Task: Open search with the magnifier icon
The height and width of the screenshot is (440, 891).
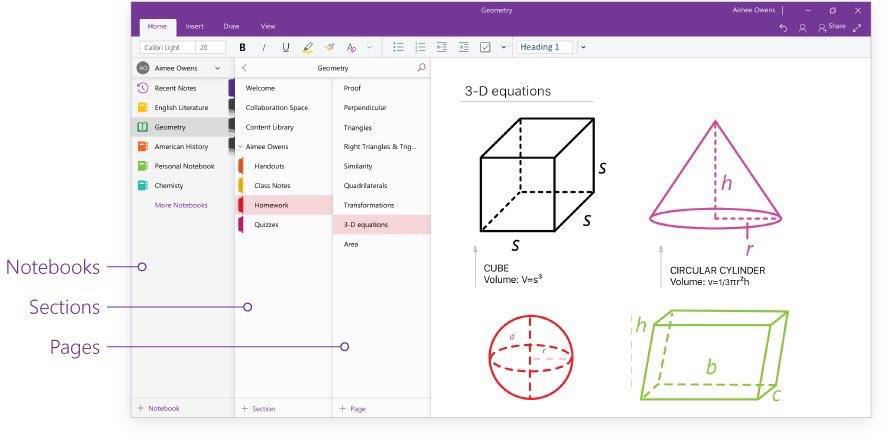Action: point(421,68)
